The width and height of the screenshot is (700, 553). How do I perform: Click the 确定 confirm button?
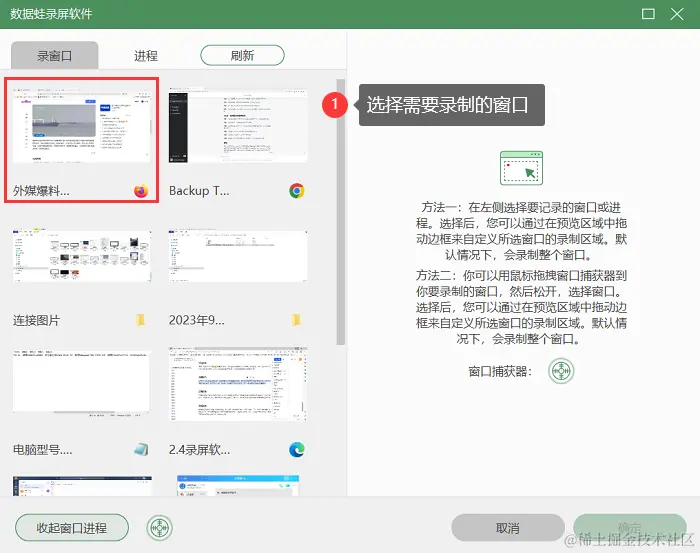coord(629,528)
